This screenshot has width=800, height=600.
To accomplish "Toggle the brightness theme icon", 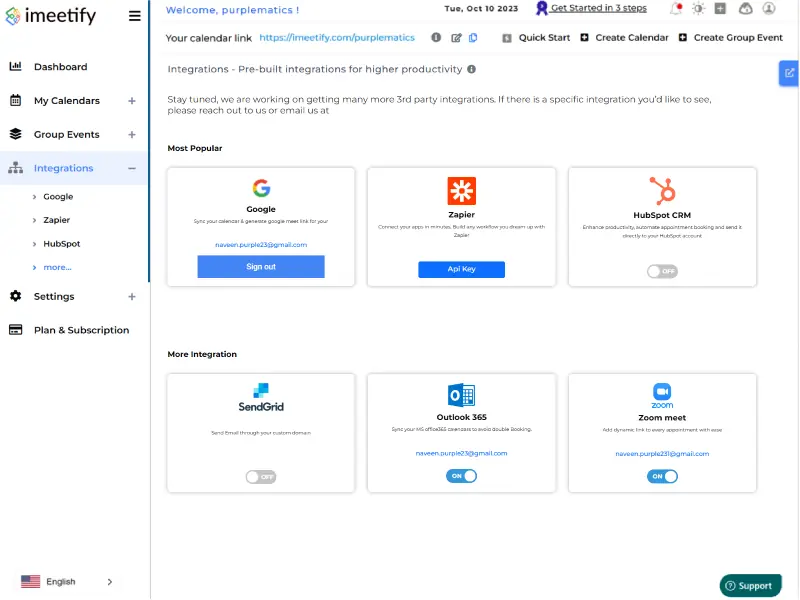I will pos(698,9).
